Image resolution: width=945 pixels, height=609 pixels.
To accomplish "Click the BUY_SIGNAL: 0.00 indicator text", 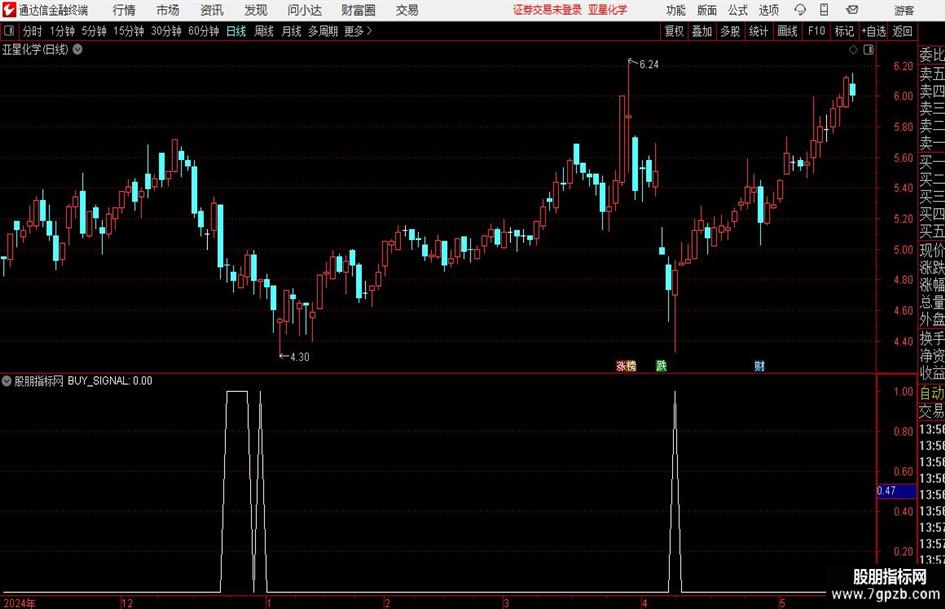I will coord(110,381).
